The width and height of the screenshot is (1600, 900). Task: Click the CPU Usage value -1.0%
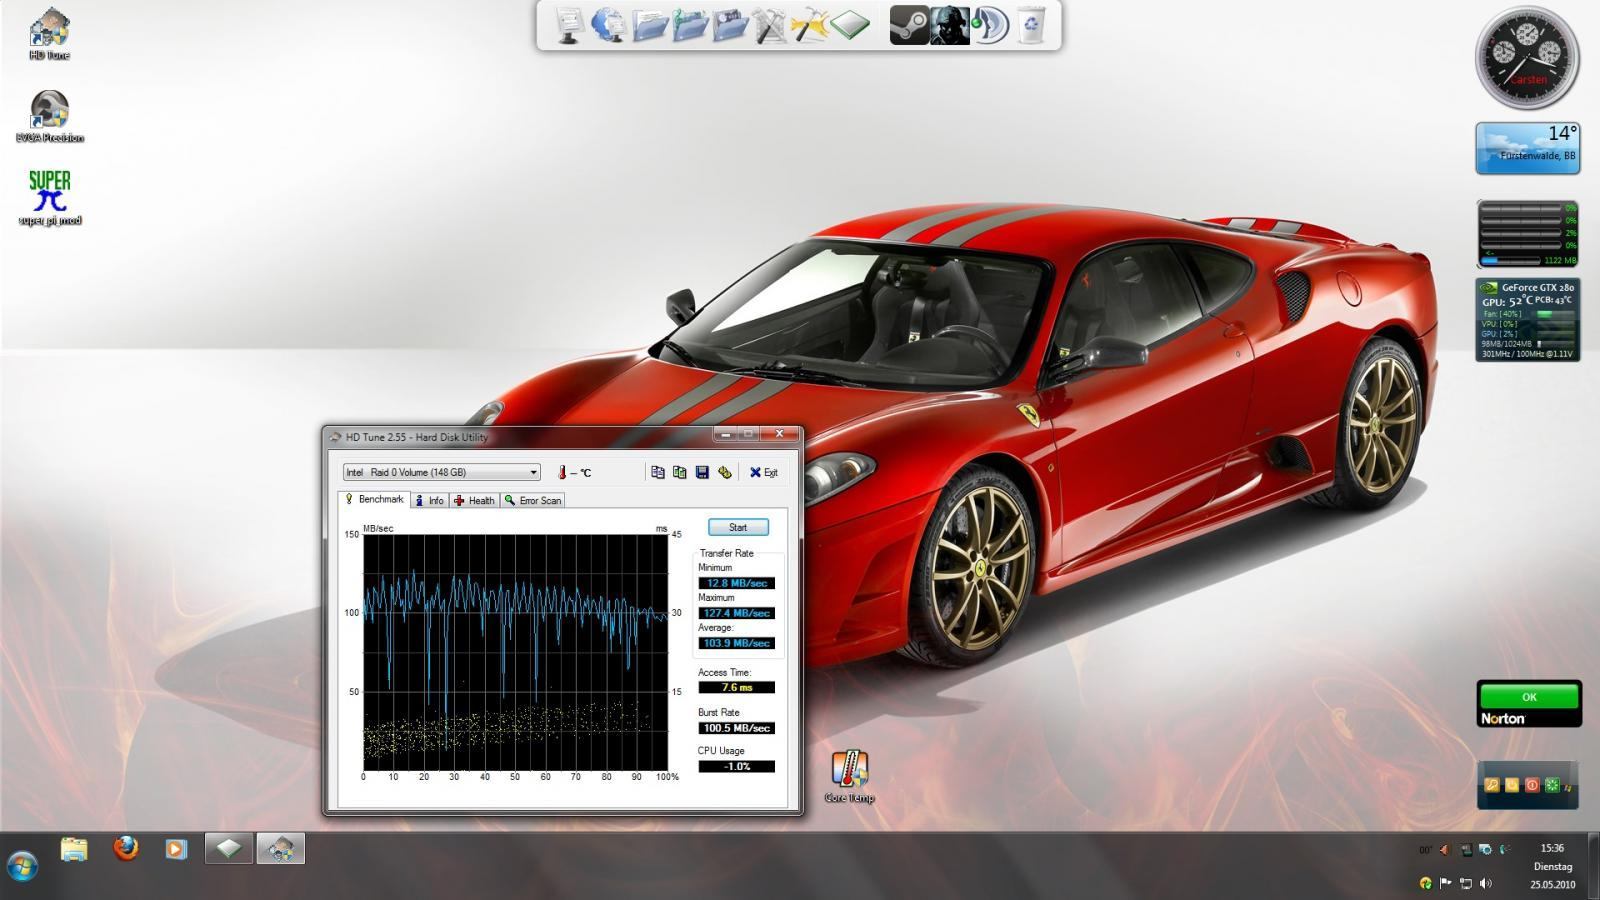click(x=737, y=766)
